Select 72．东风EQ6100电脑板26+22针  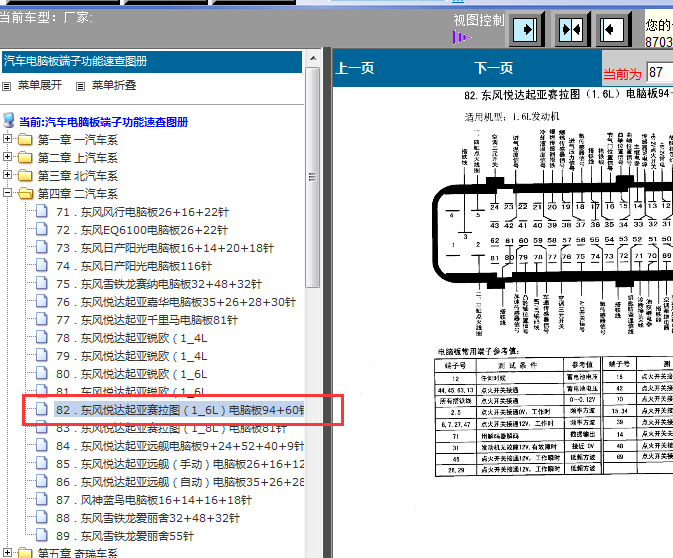(142, 230)
